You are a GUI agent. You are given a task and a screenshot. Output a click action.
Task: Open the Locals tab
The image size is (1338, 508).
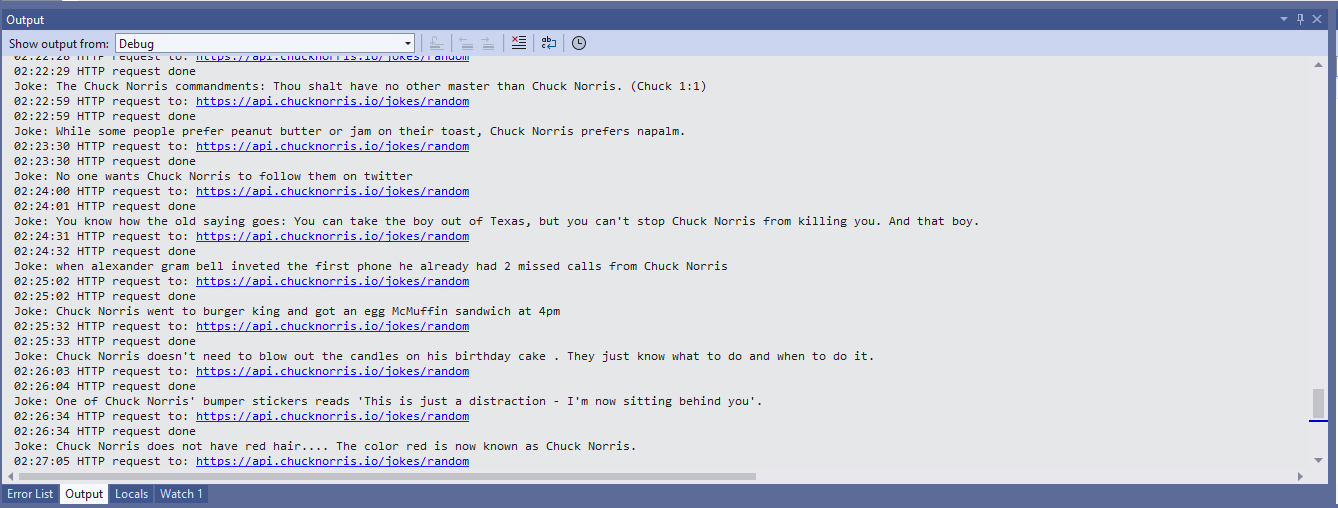131,494
